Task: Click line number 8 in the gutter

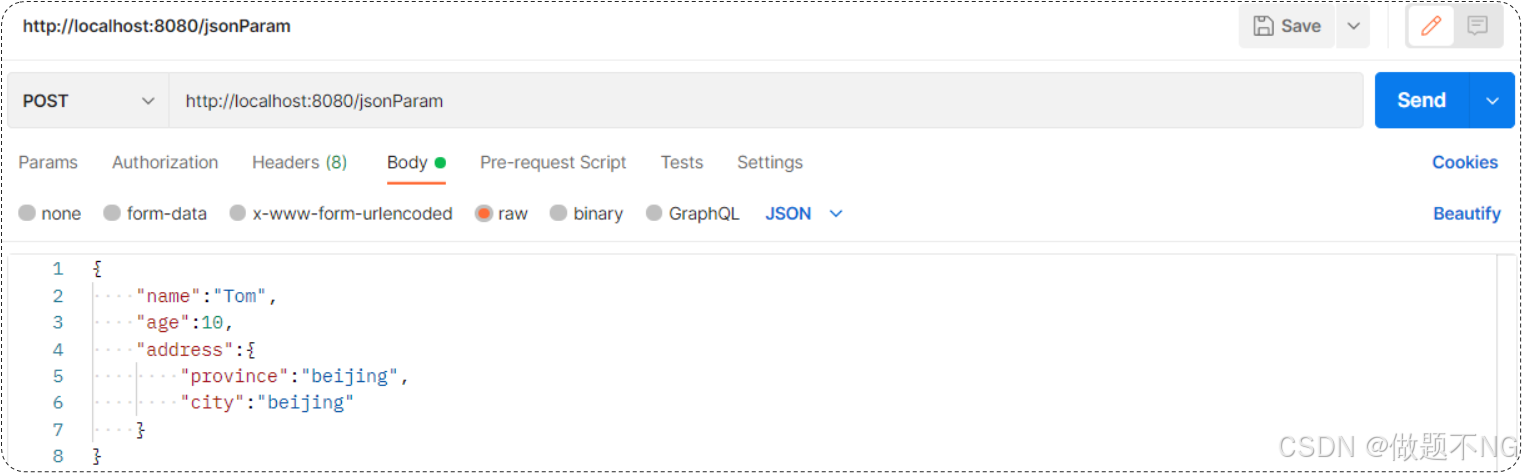Action: point(58,456)
